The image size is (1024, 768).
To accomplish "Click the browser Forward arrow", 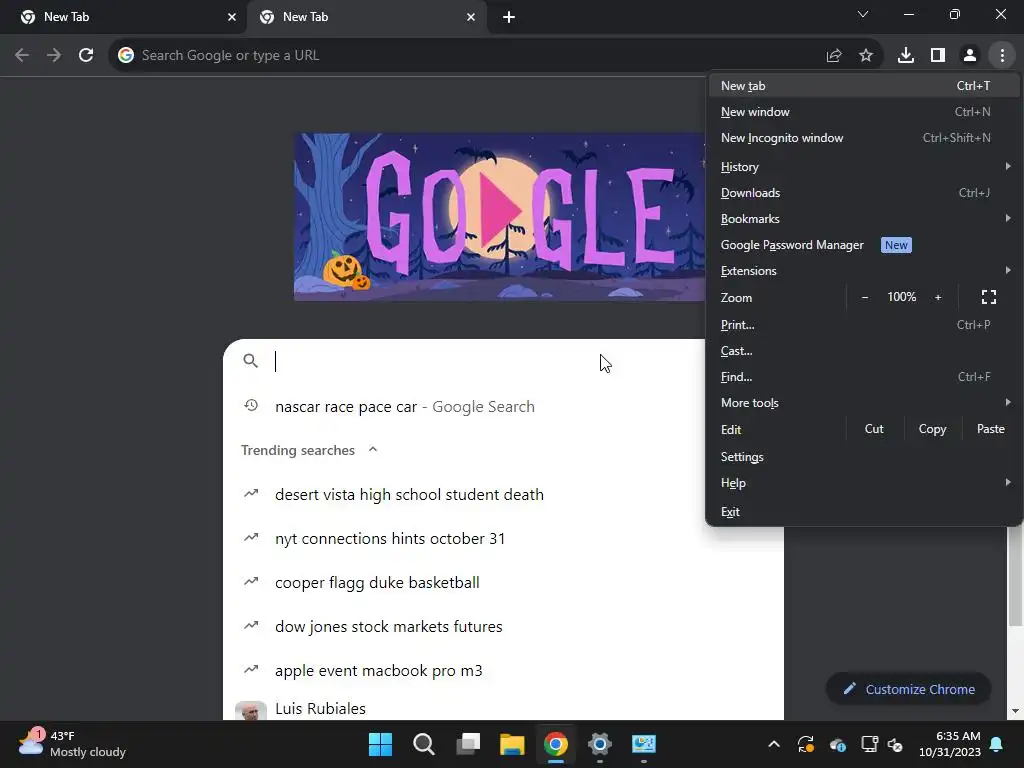I will click(54, 56).
